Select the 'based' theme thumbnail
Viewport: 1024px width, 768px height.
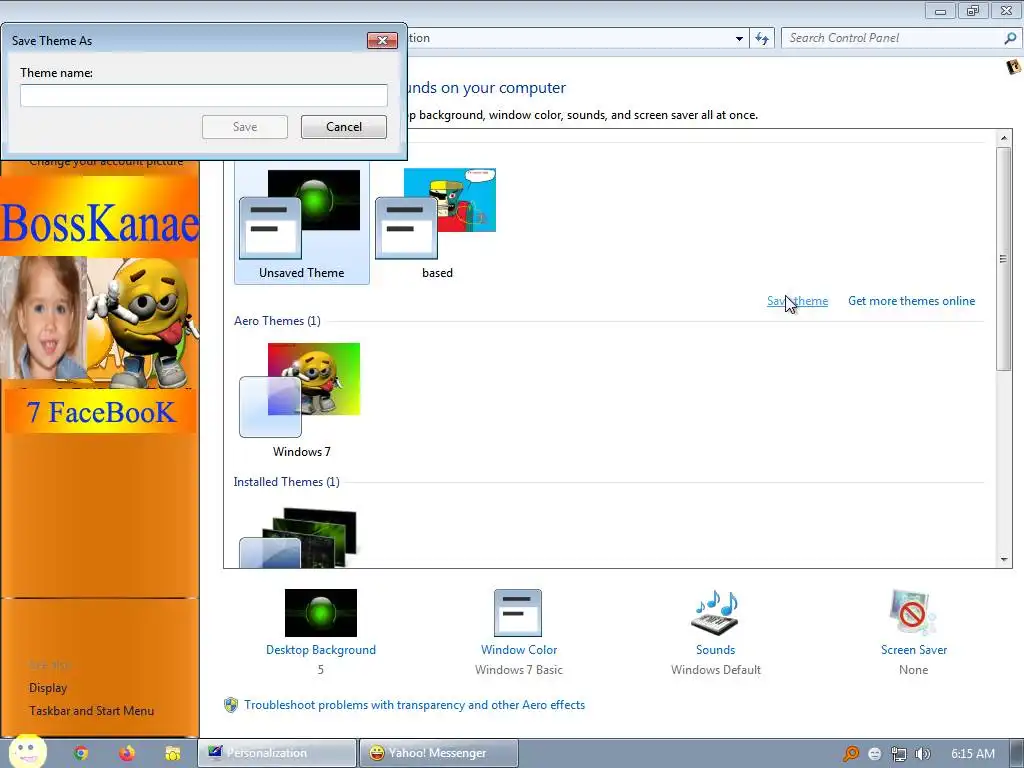pos(436,224)
